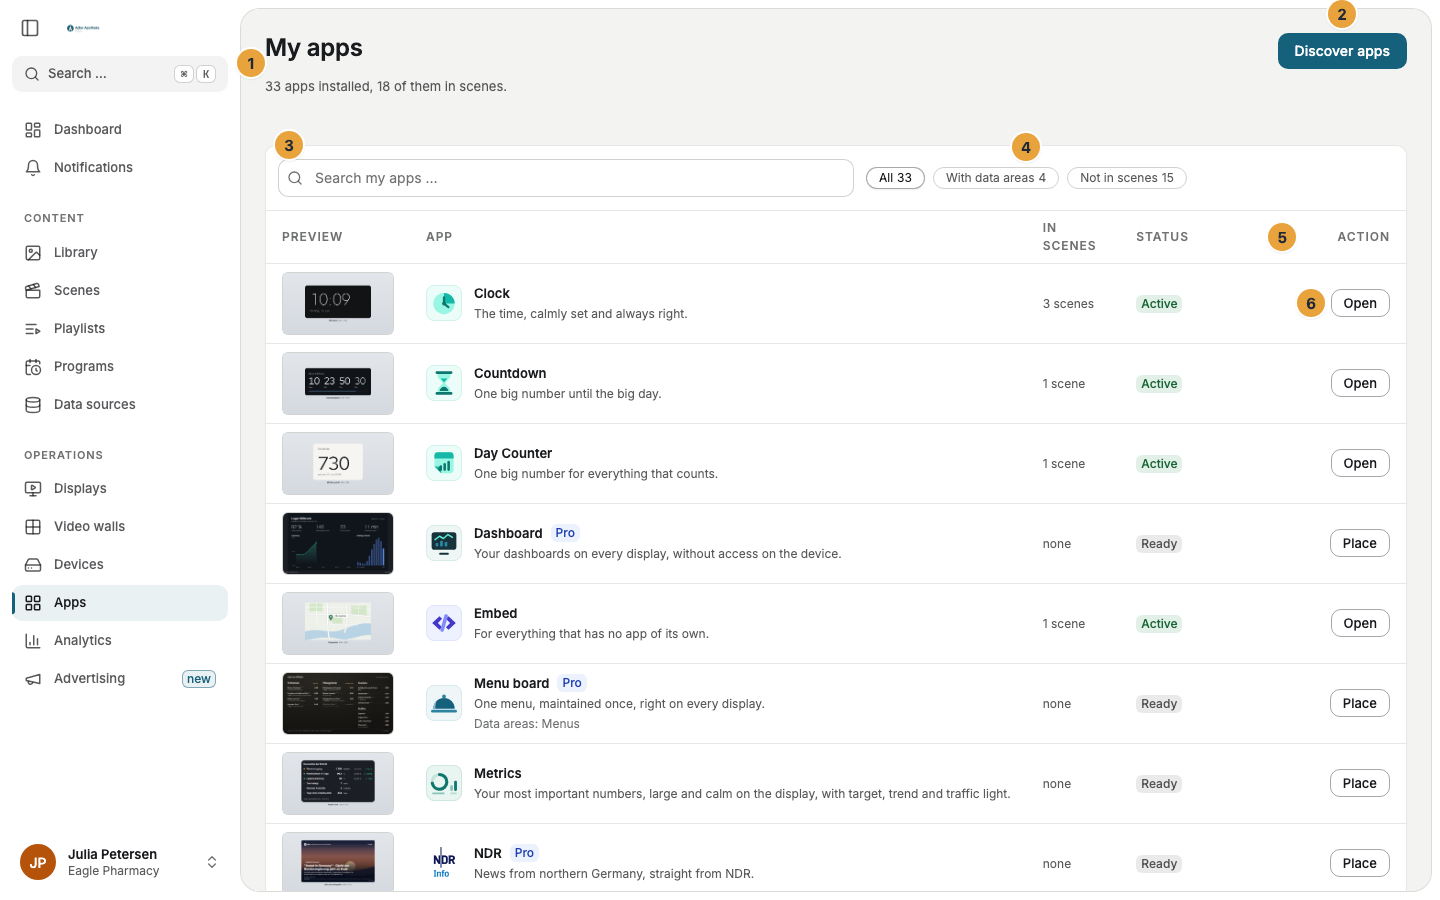
Task: Click the Clock preview thumbnail
Action: 338,303
